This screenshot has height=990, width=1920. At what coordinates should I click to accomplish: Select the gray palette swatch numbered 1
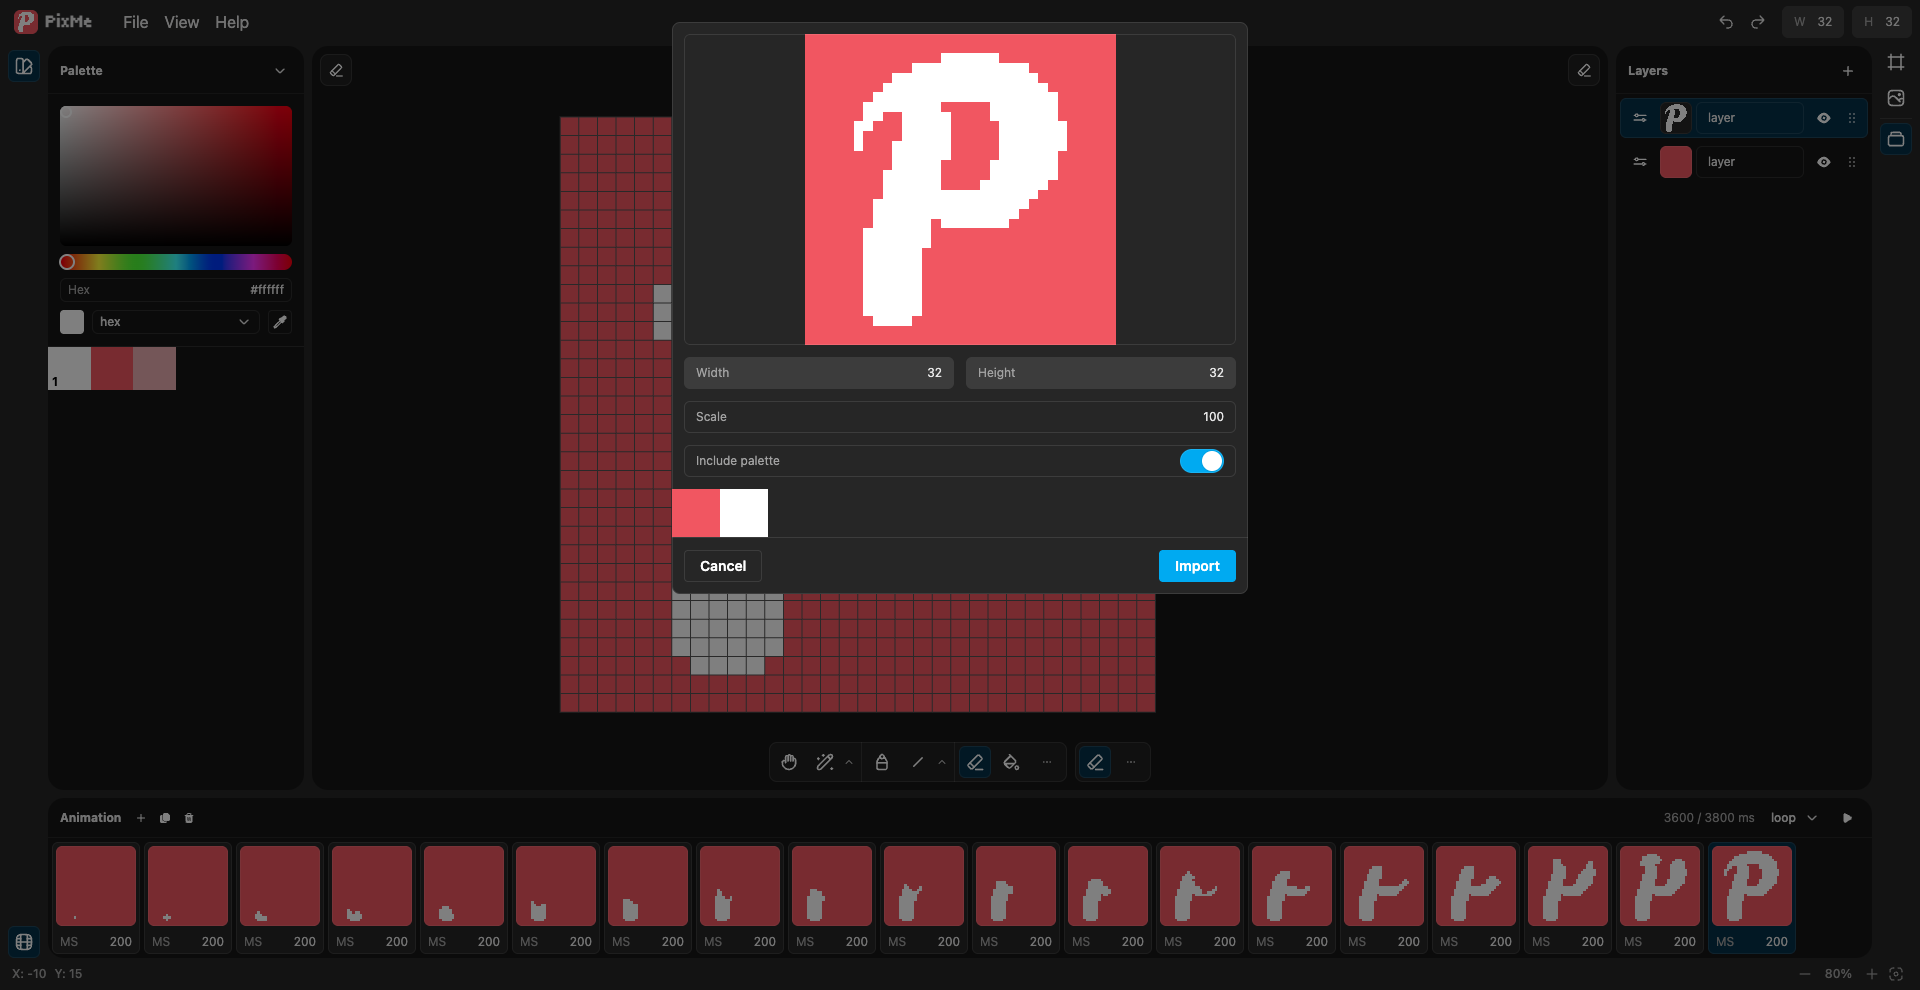tap(69, 369)
